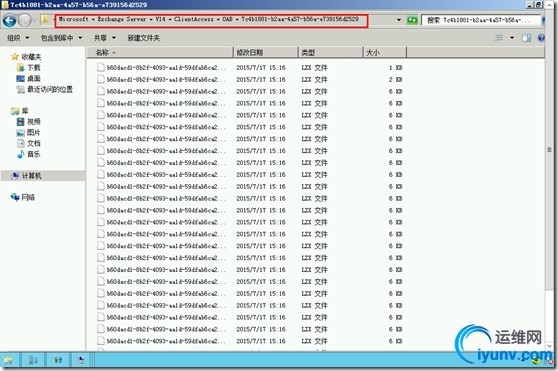Select the LZX file sized 1 KB
The image size is (558, 371).
click(x=249, y=68)
